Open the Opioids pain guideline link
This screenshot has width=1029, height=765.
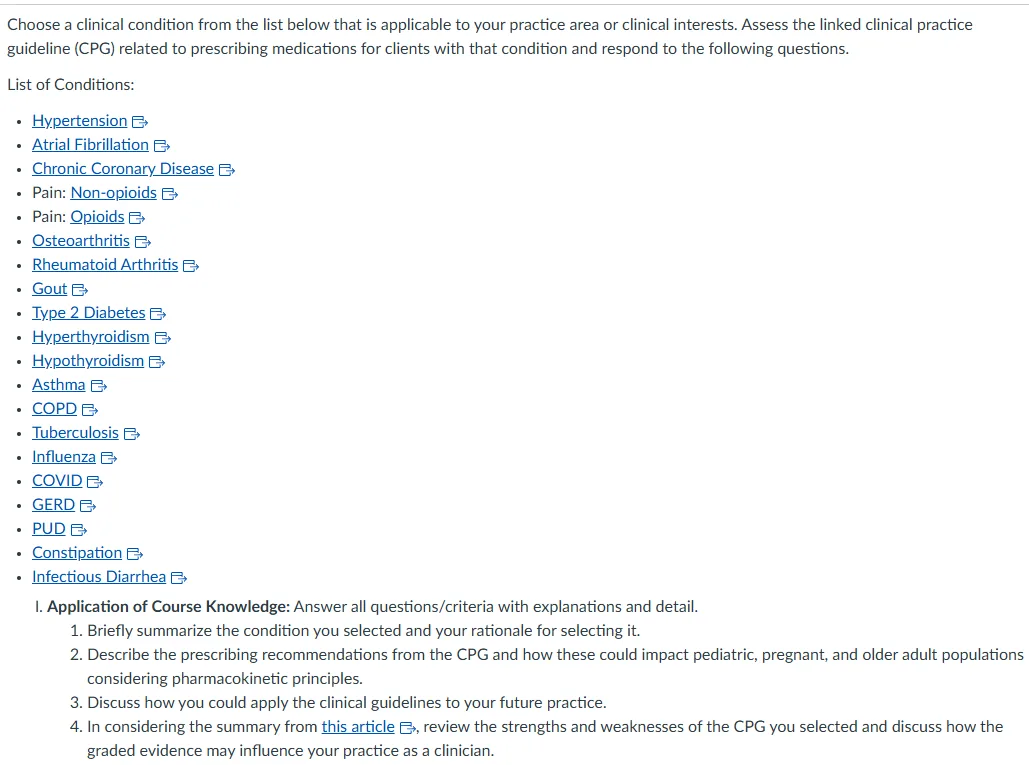point(97,217)
